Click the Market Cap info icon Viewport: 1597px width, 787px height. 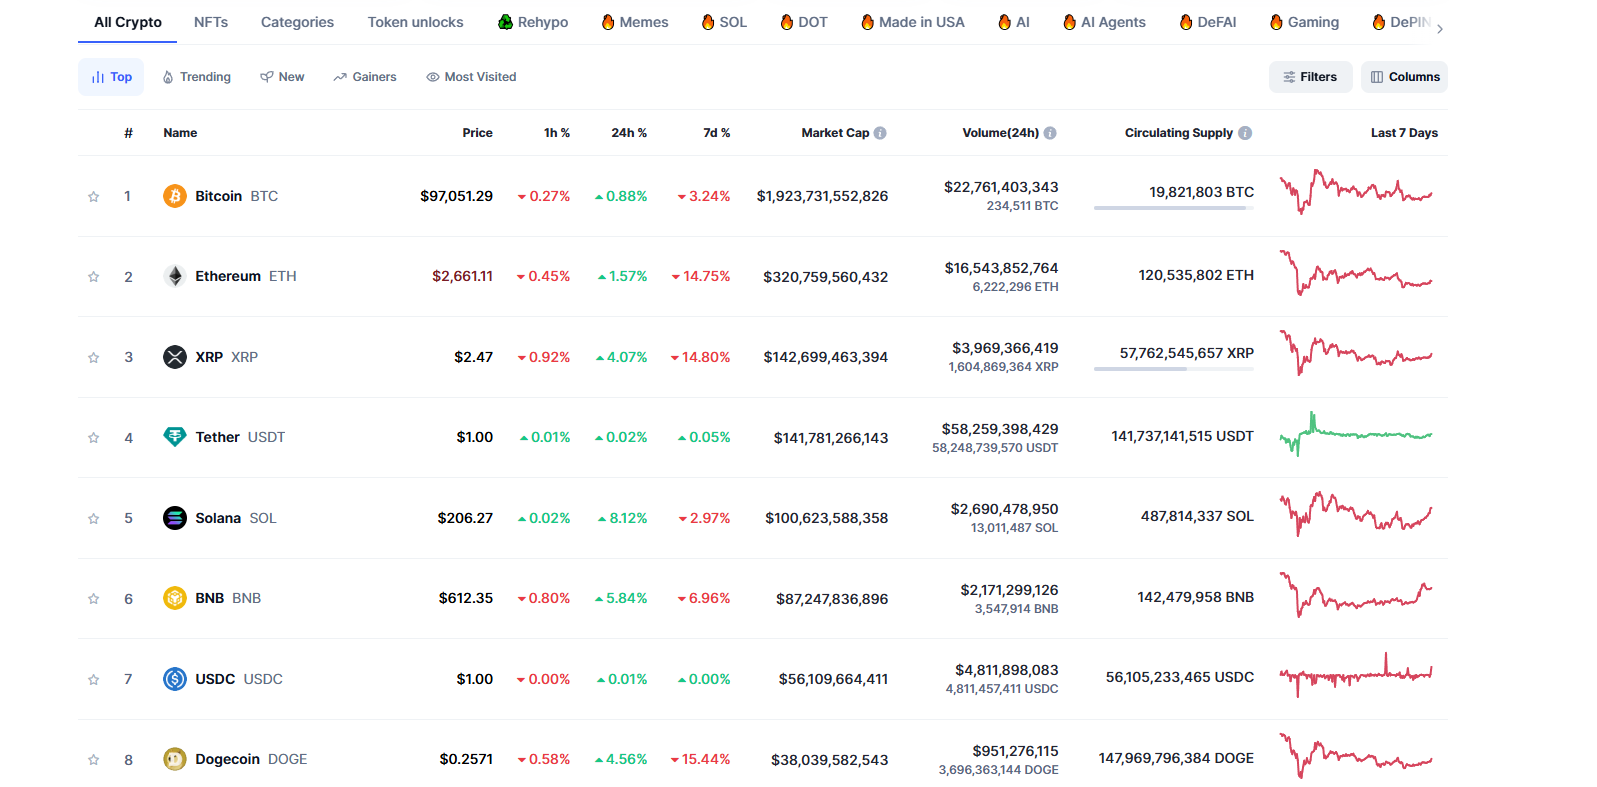tap(880, 133)
